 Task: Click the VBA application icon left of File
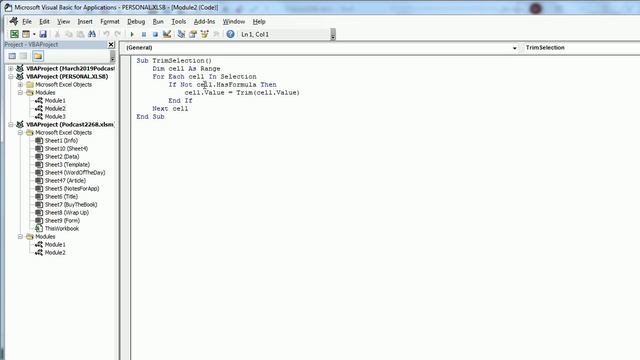pyautogui.click(x=14, y=21)
